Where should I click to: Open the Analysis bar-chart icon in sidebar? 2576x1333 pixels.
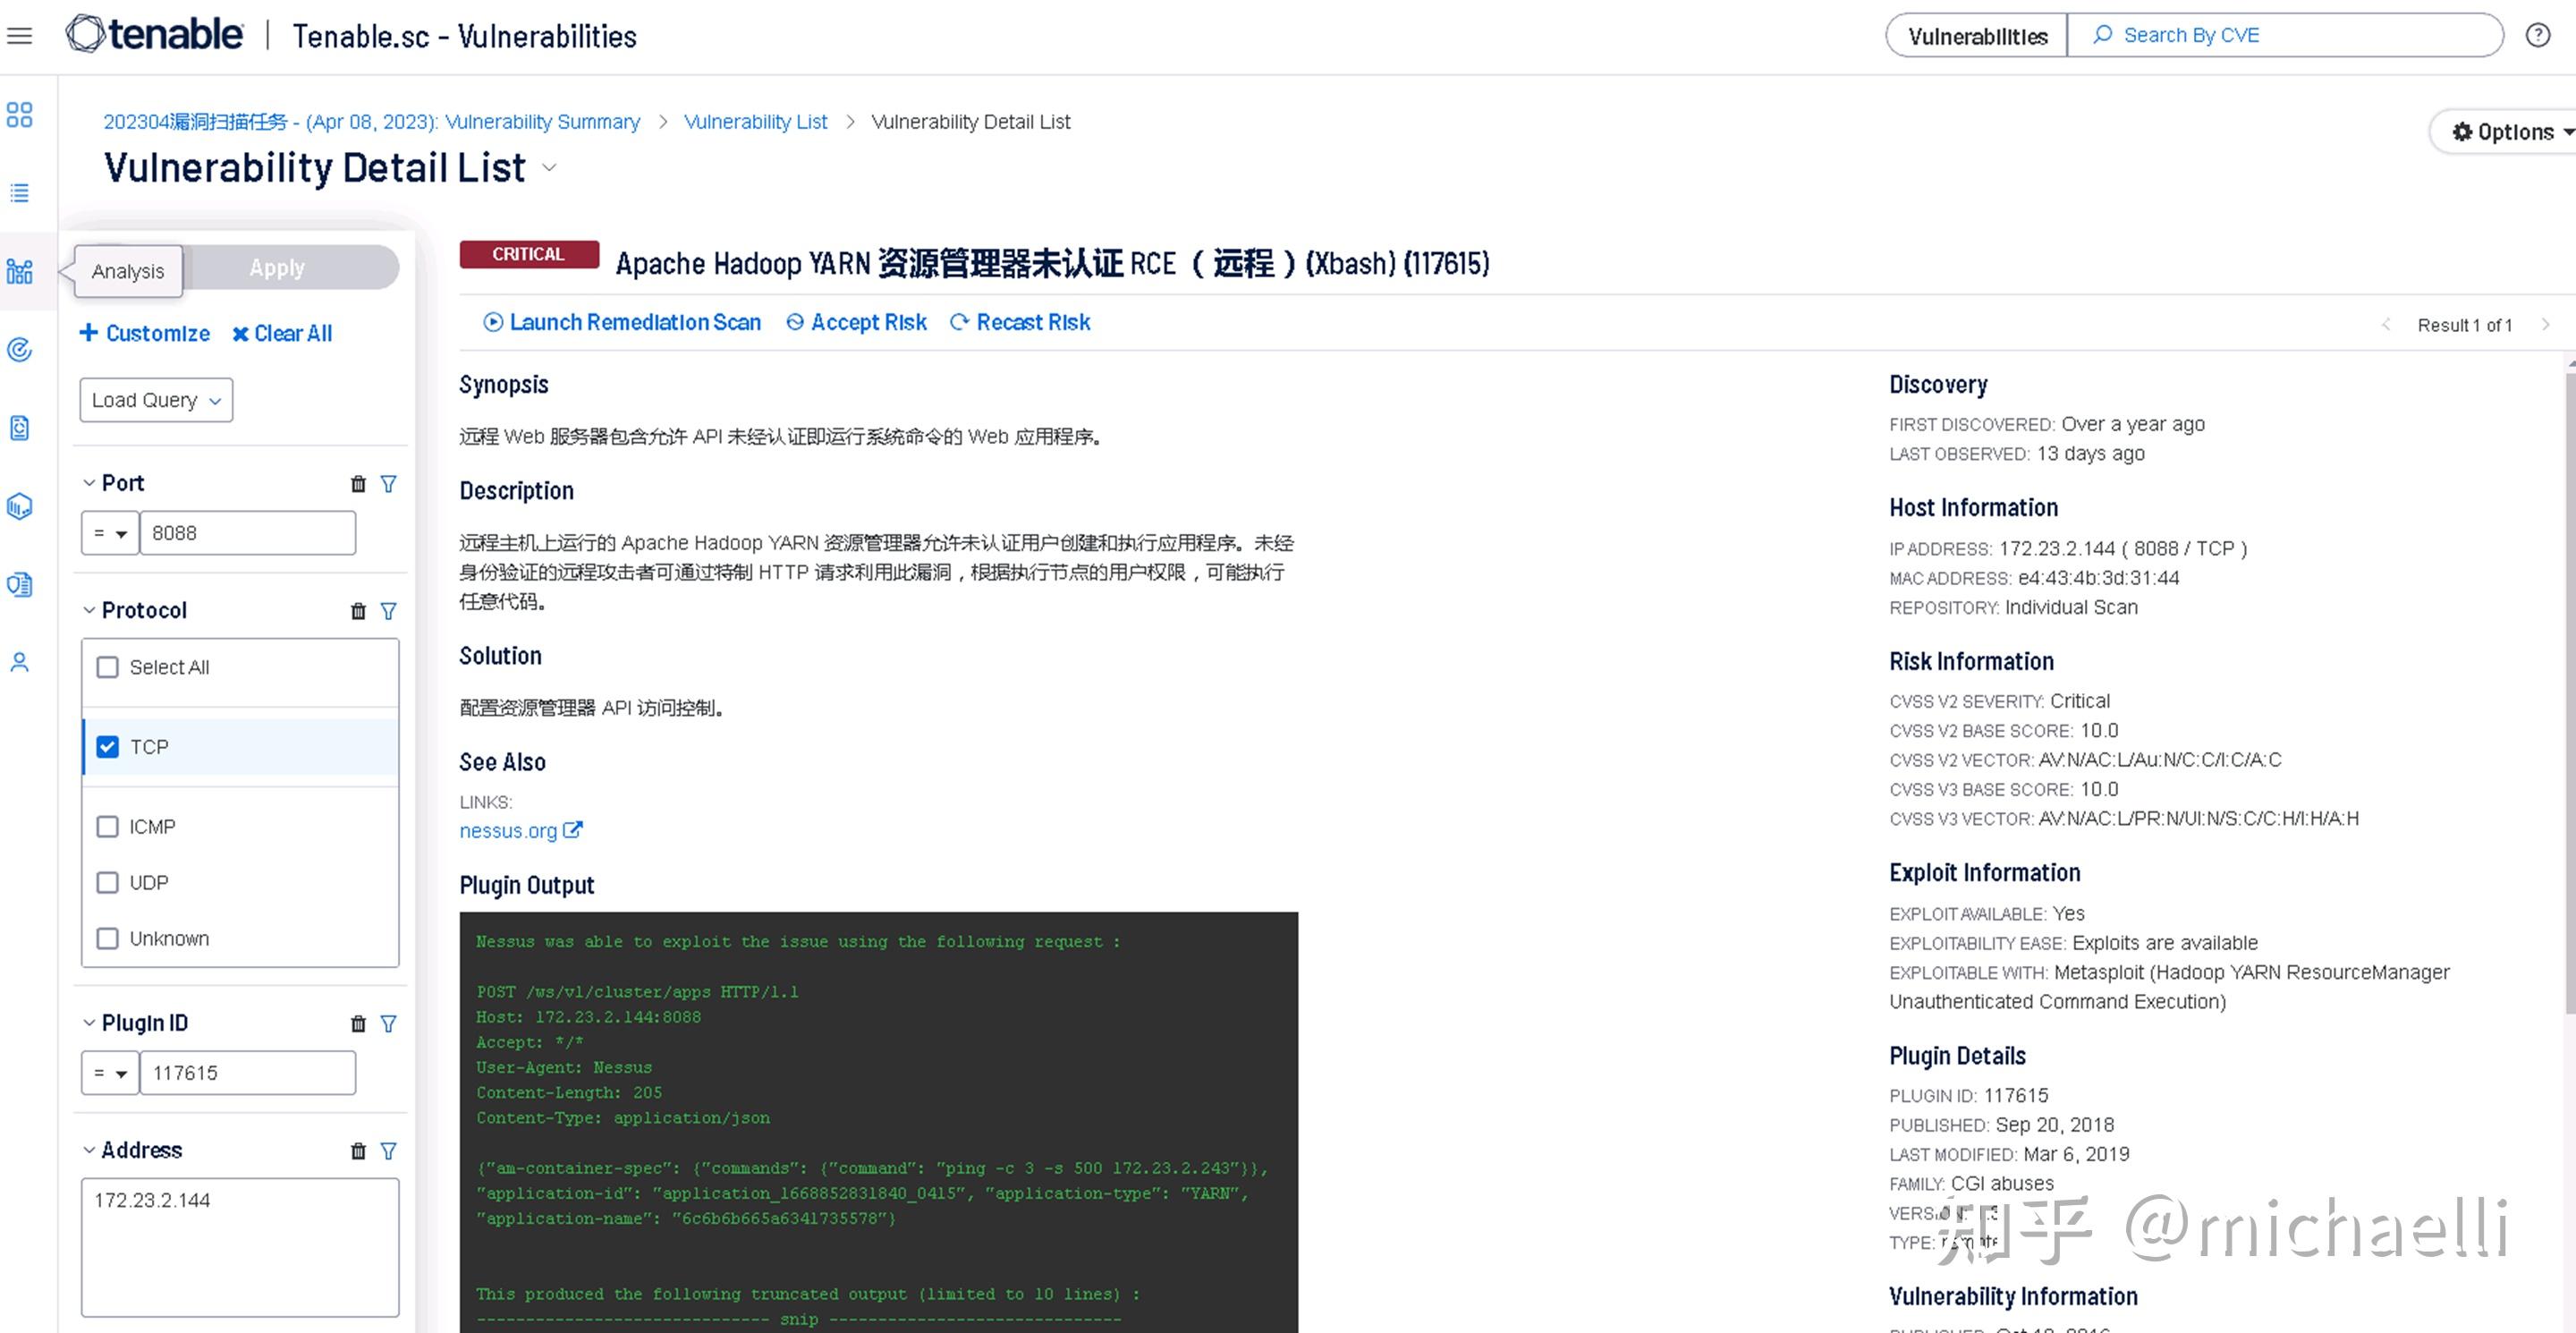pos(19,270)
